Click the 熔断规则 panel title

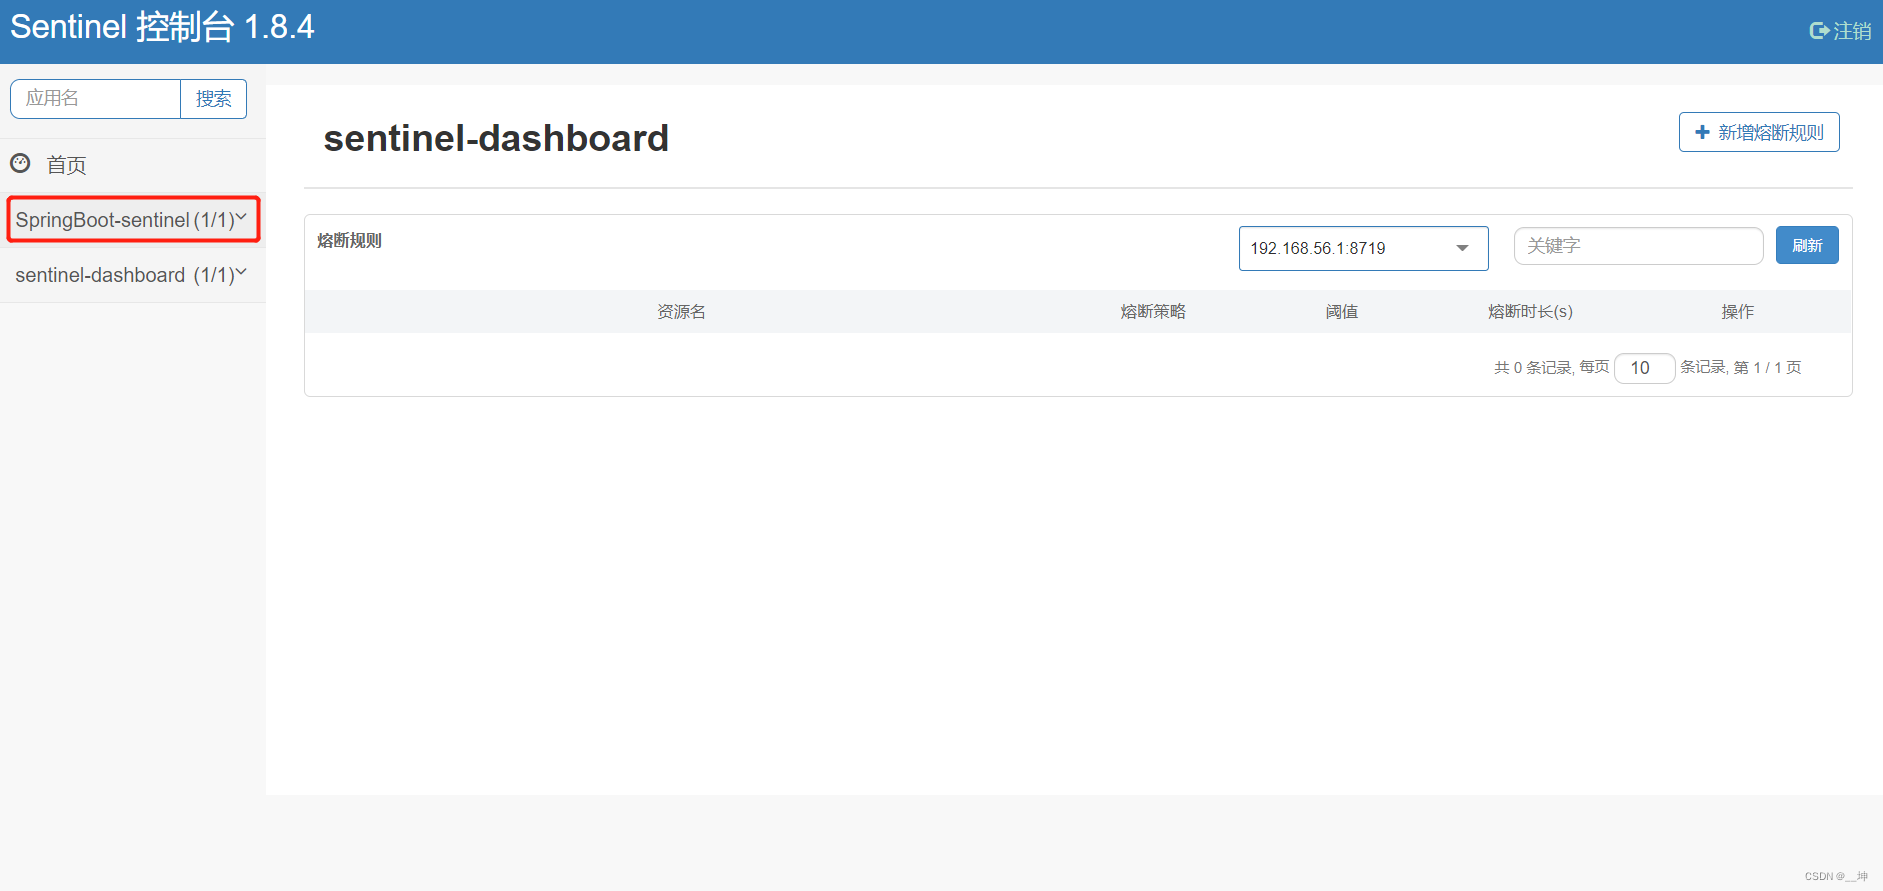coord(349,241)
